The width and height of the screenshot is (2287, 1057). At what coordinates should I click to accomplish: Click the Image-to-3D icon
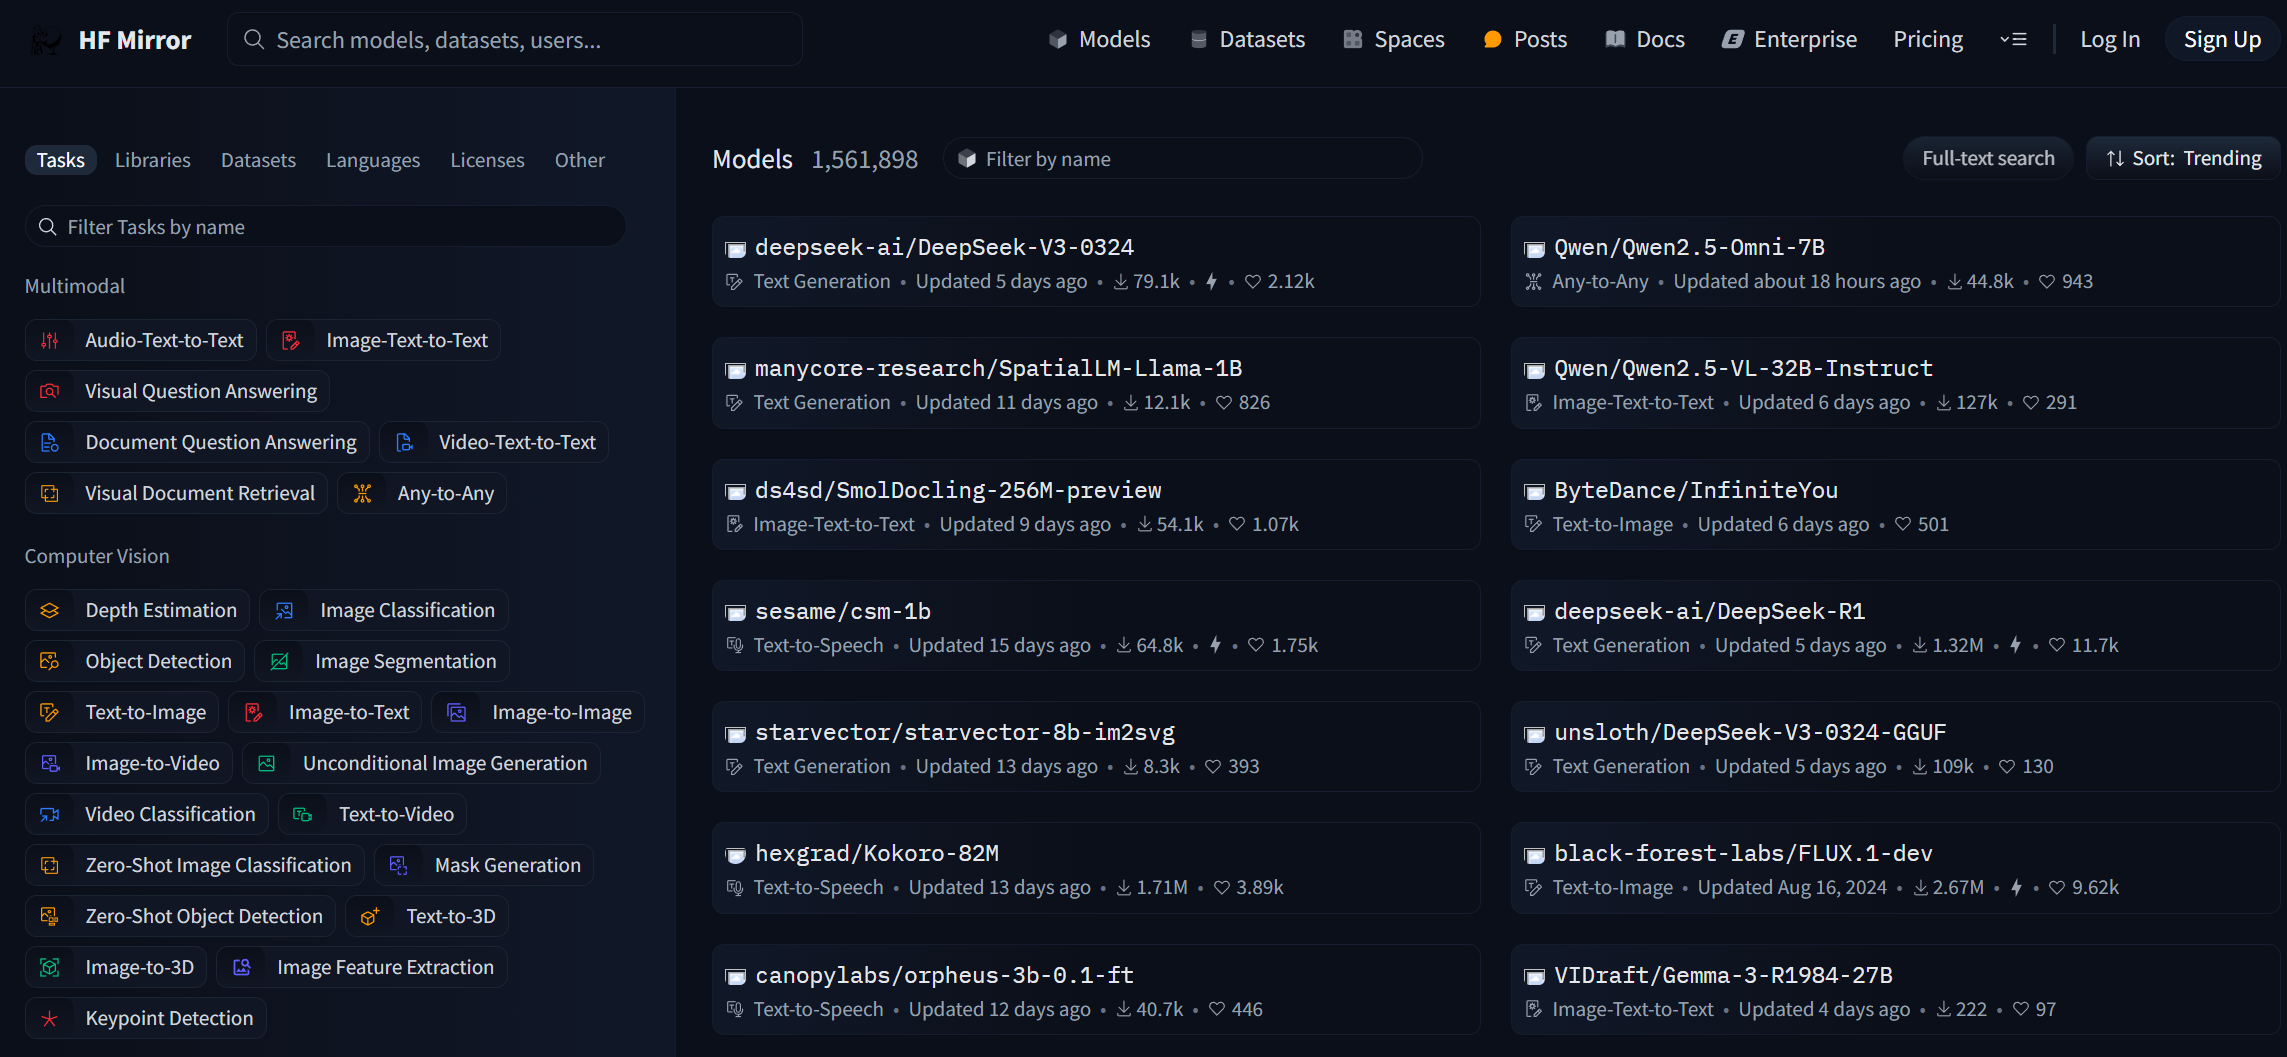point(49,968)
